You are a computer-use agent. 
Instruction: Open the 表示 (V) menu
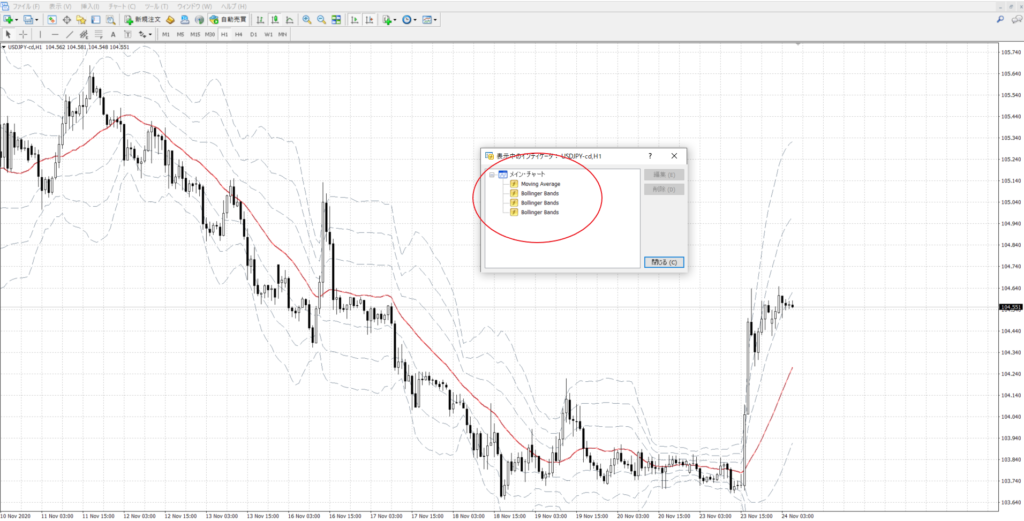click(59, 6)
